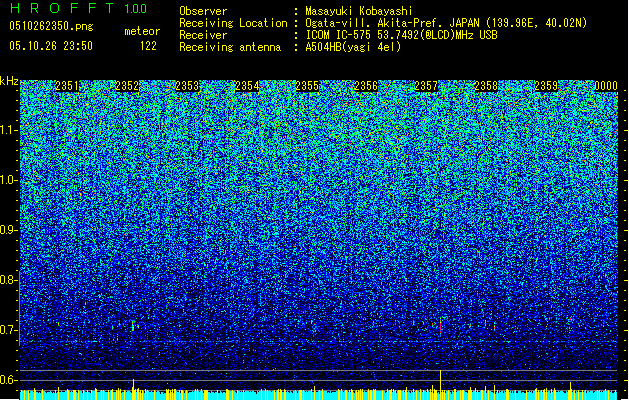Click the 0.7 kHz axis label
This screenshot has width=629, height=400.
(8, 330)
